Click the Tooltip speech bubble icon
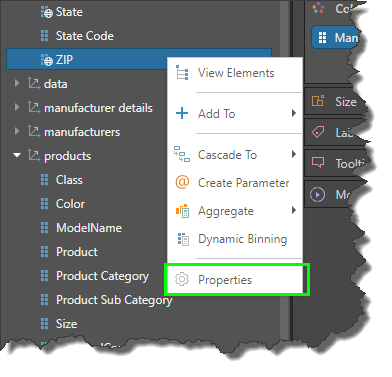This screenshot has height=377, width=392. coord(318,163)
